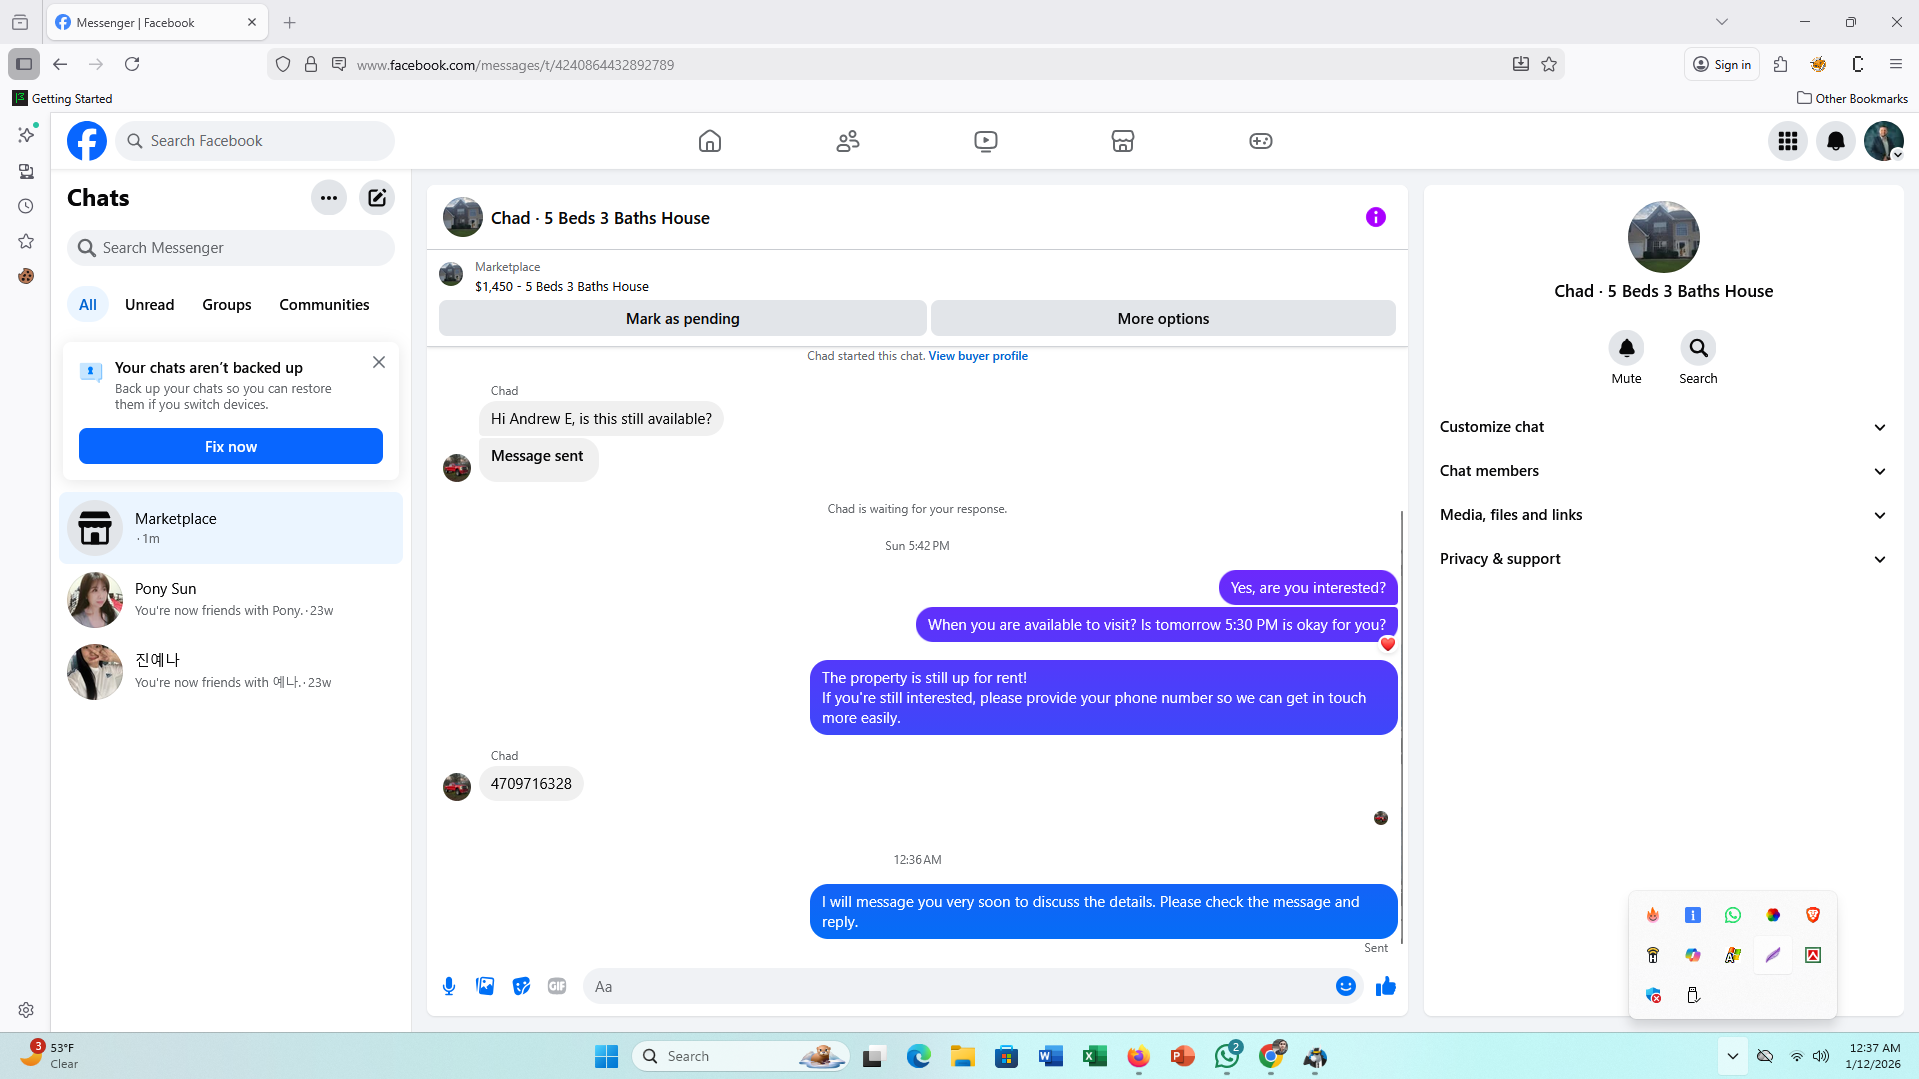This screenshot has width=1919, height=1079.
Task: Expand Privacy & support section
Action: [x=1664, y=559]
